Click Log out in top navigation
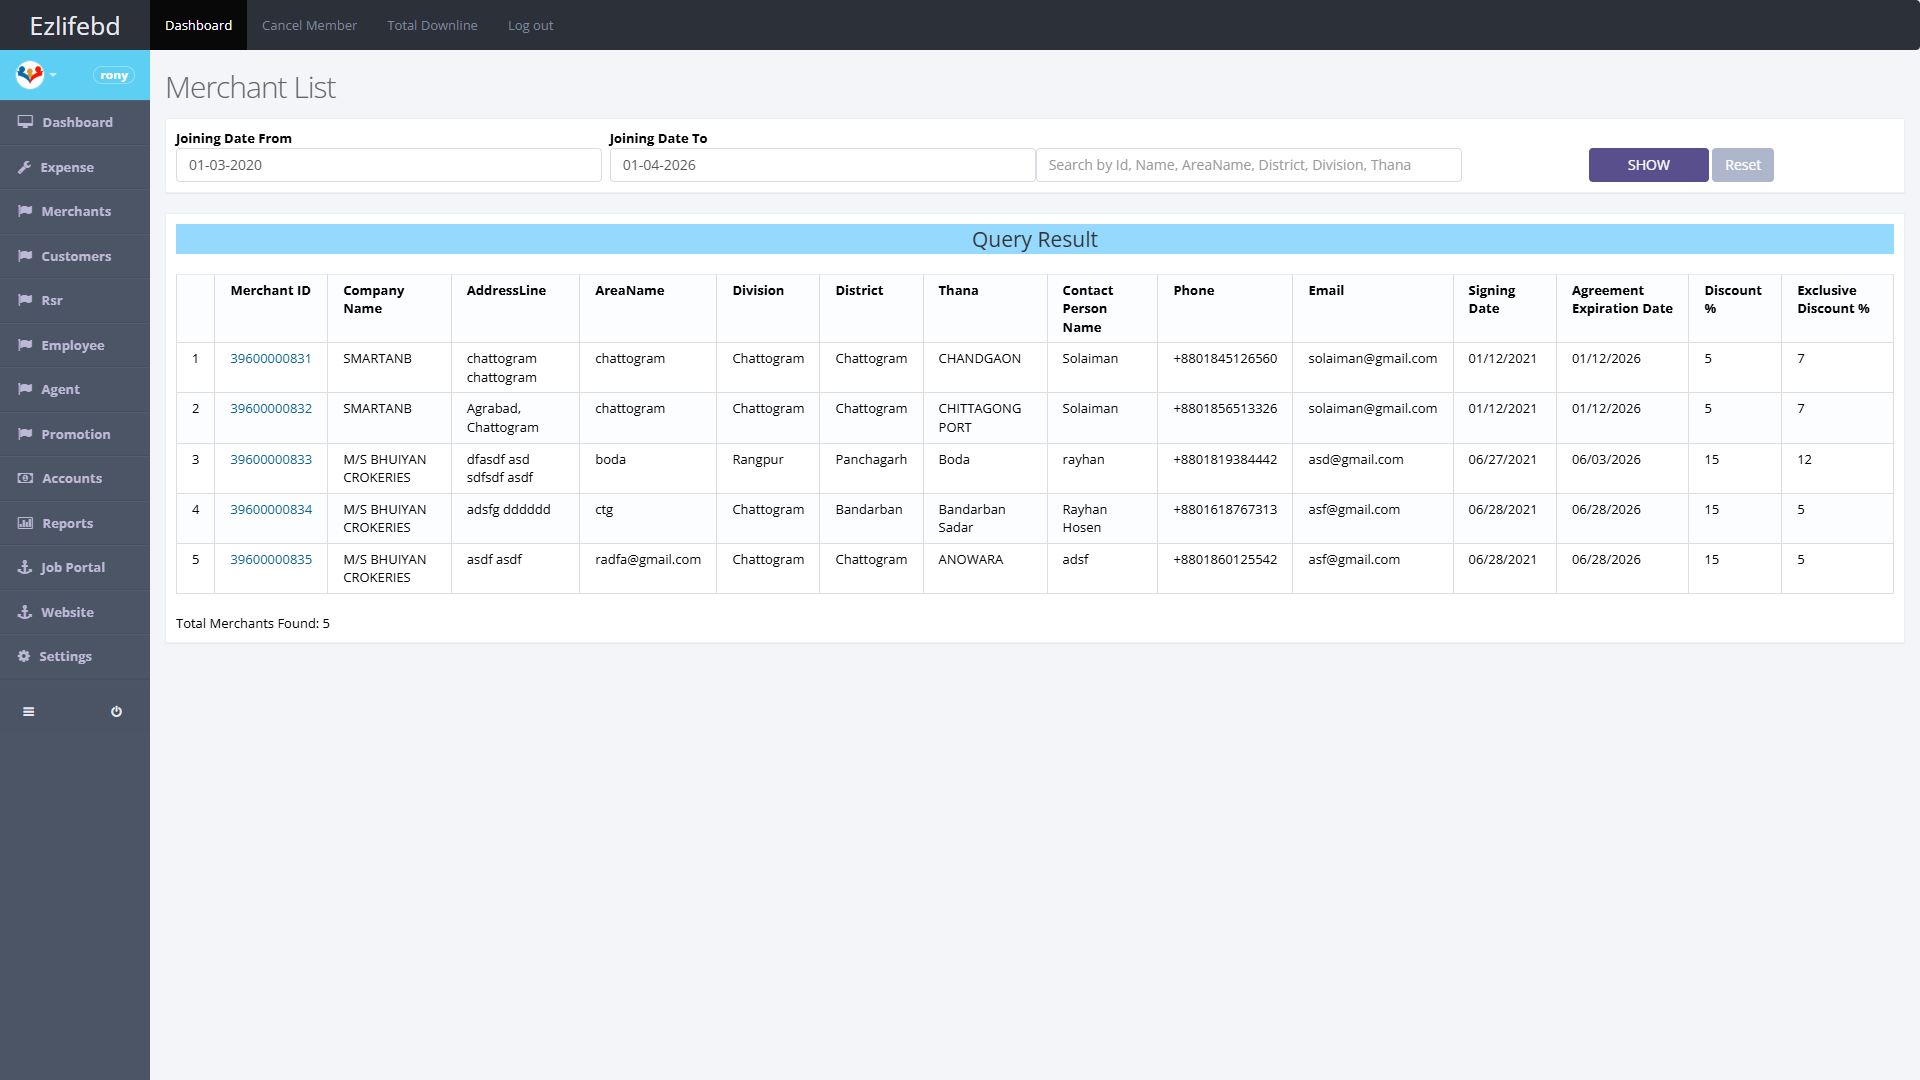This screenshot has height=1080, width=1920. [x=530, y=25]
